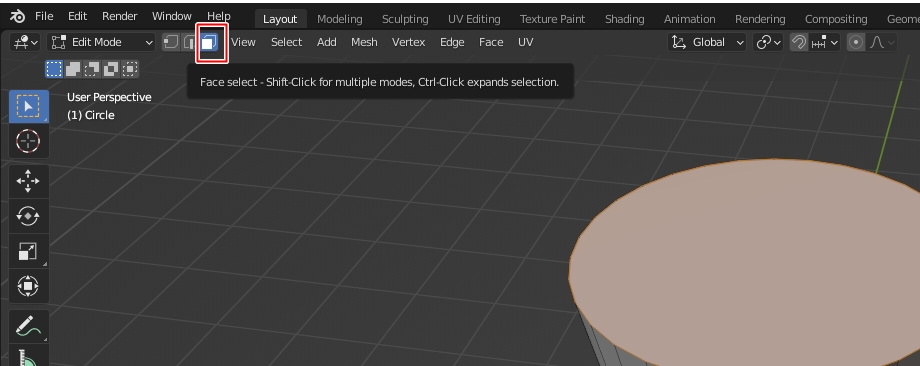Enable face select mode
920x366 pixels.
(209, 42)
